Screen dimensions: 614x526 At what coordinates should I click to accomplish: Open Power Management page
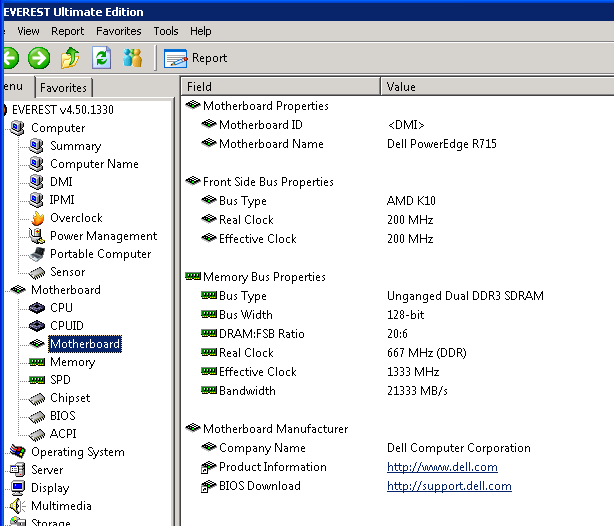(103, 236)
